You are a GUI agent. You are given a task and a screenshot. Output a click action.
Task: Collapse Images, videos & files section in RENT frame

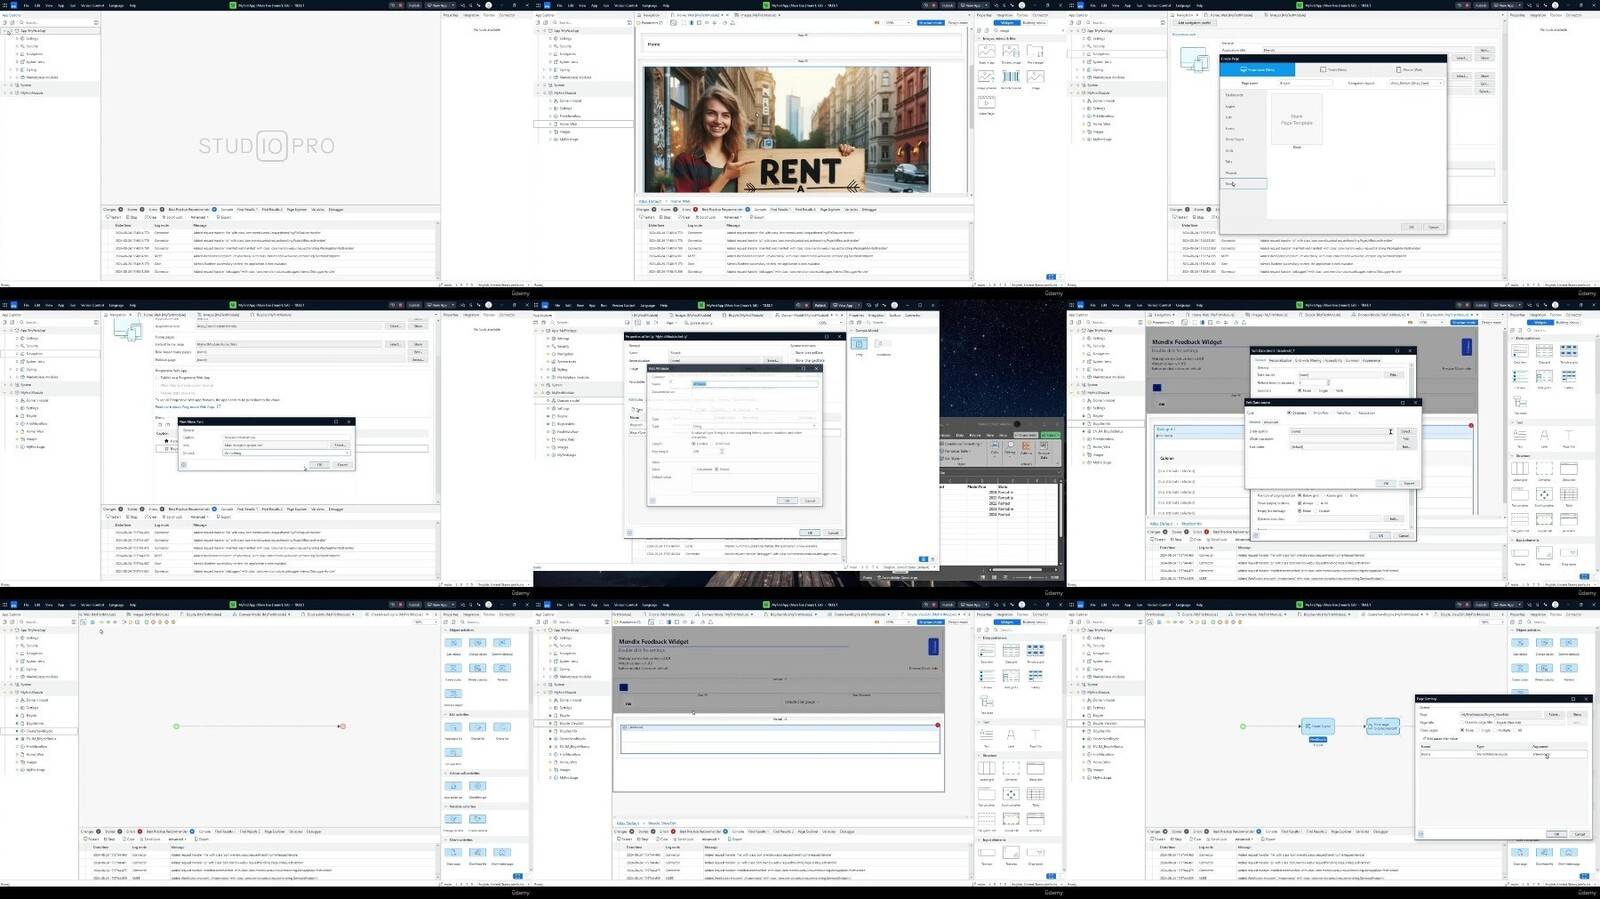[979, 39]
